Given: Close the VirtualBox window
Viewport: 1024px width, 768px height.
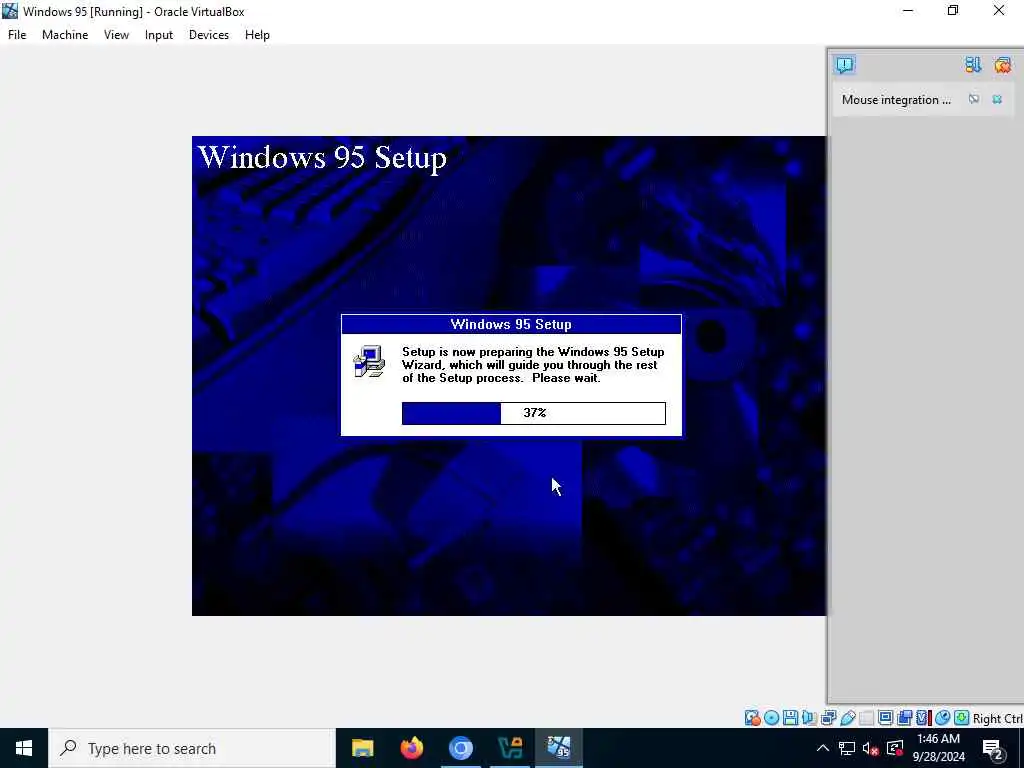Looking at the screenshot, I should (999, 11).
